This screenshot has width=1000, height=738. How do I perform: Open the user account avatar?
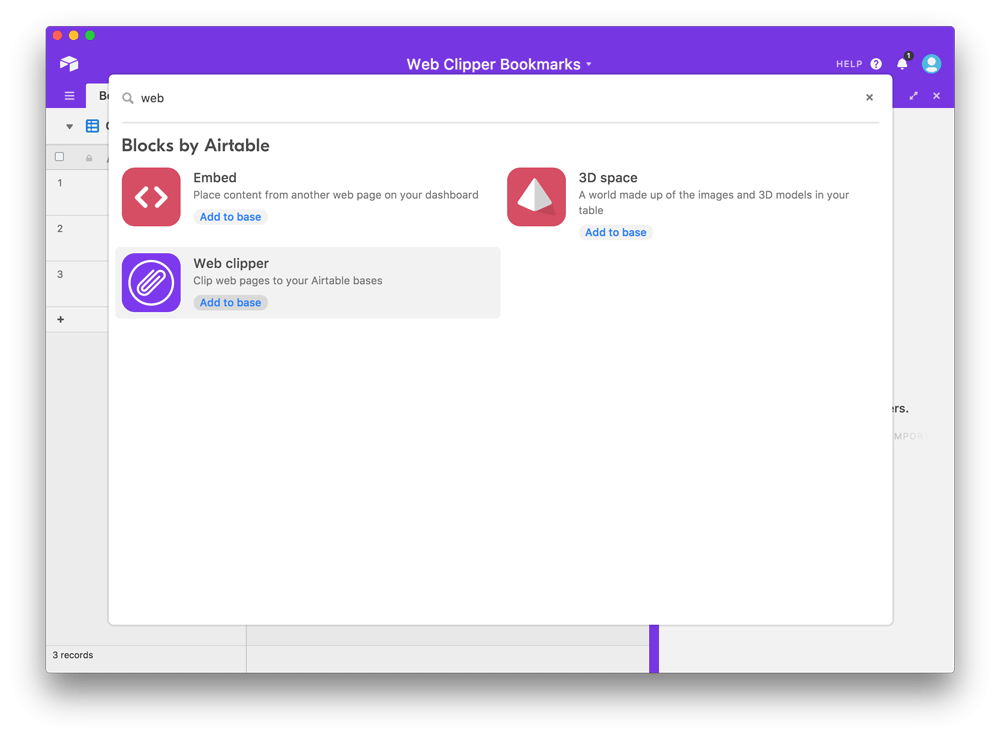point(931,63)
